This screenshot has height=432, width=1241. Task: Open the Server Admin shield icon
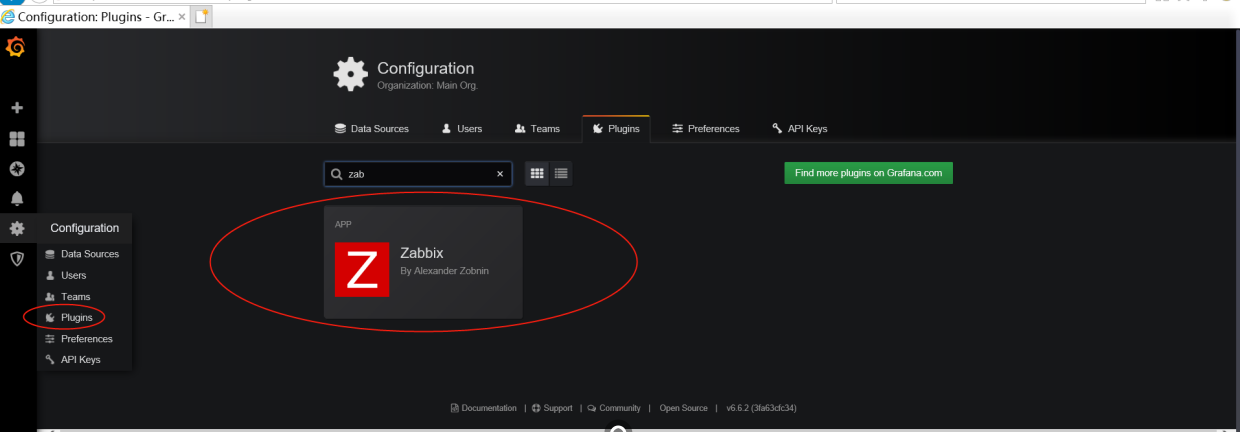17,258
